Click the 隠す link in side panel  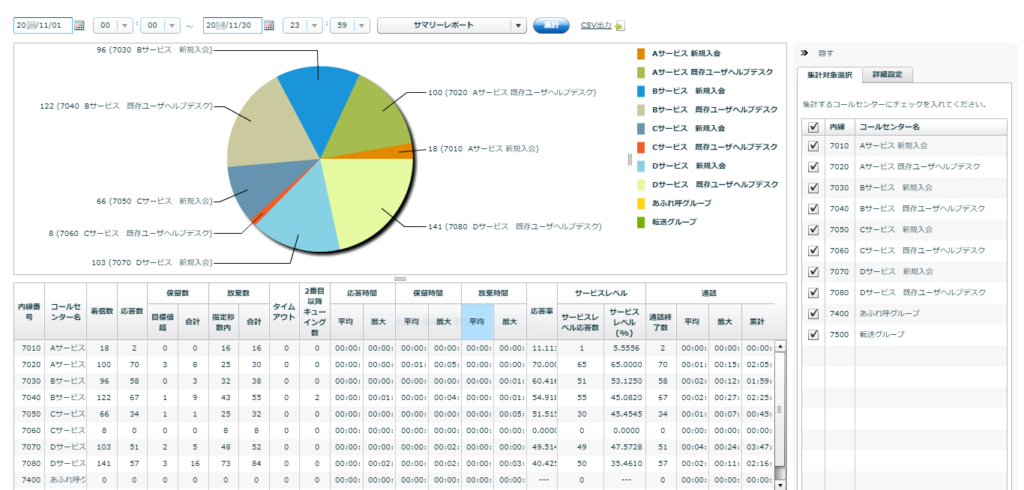(x=825, y=53)
